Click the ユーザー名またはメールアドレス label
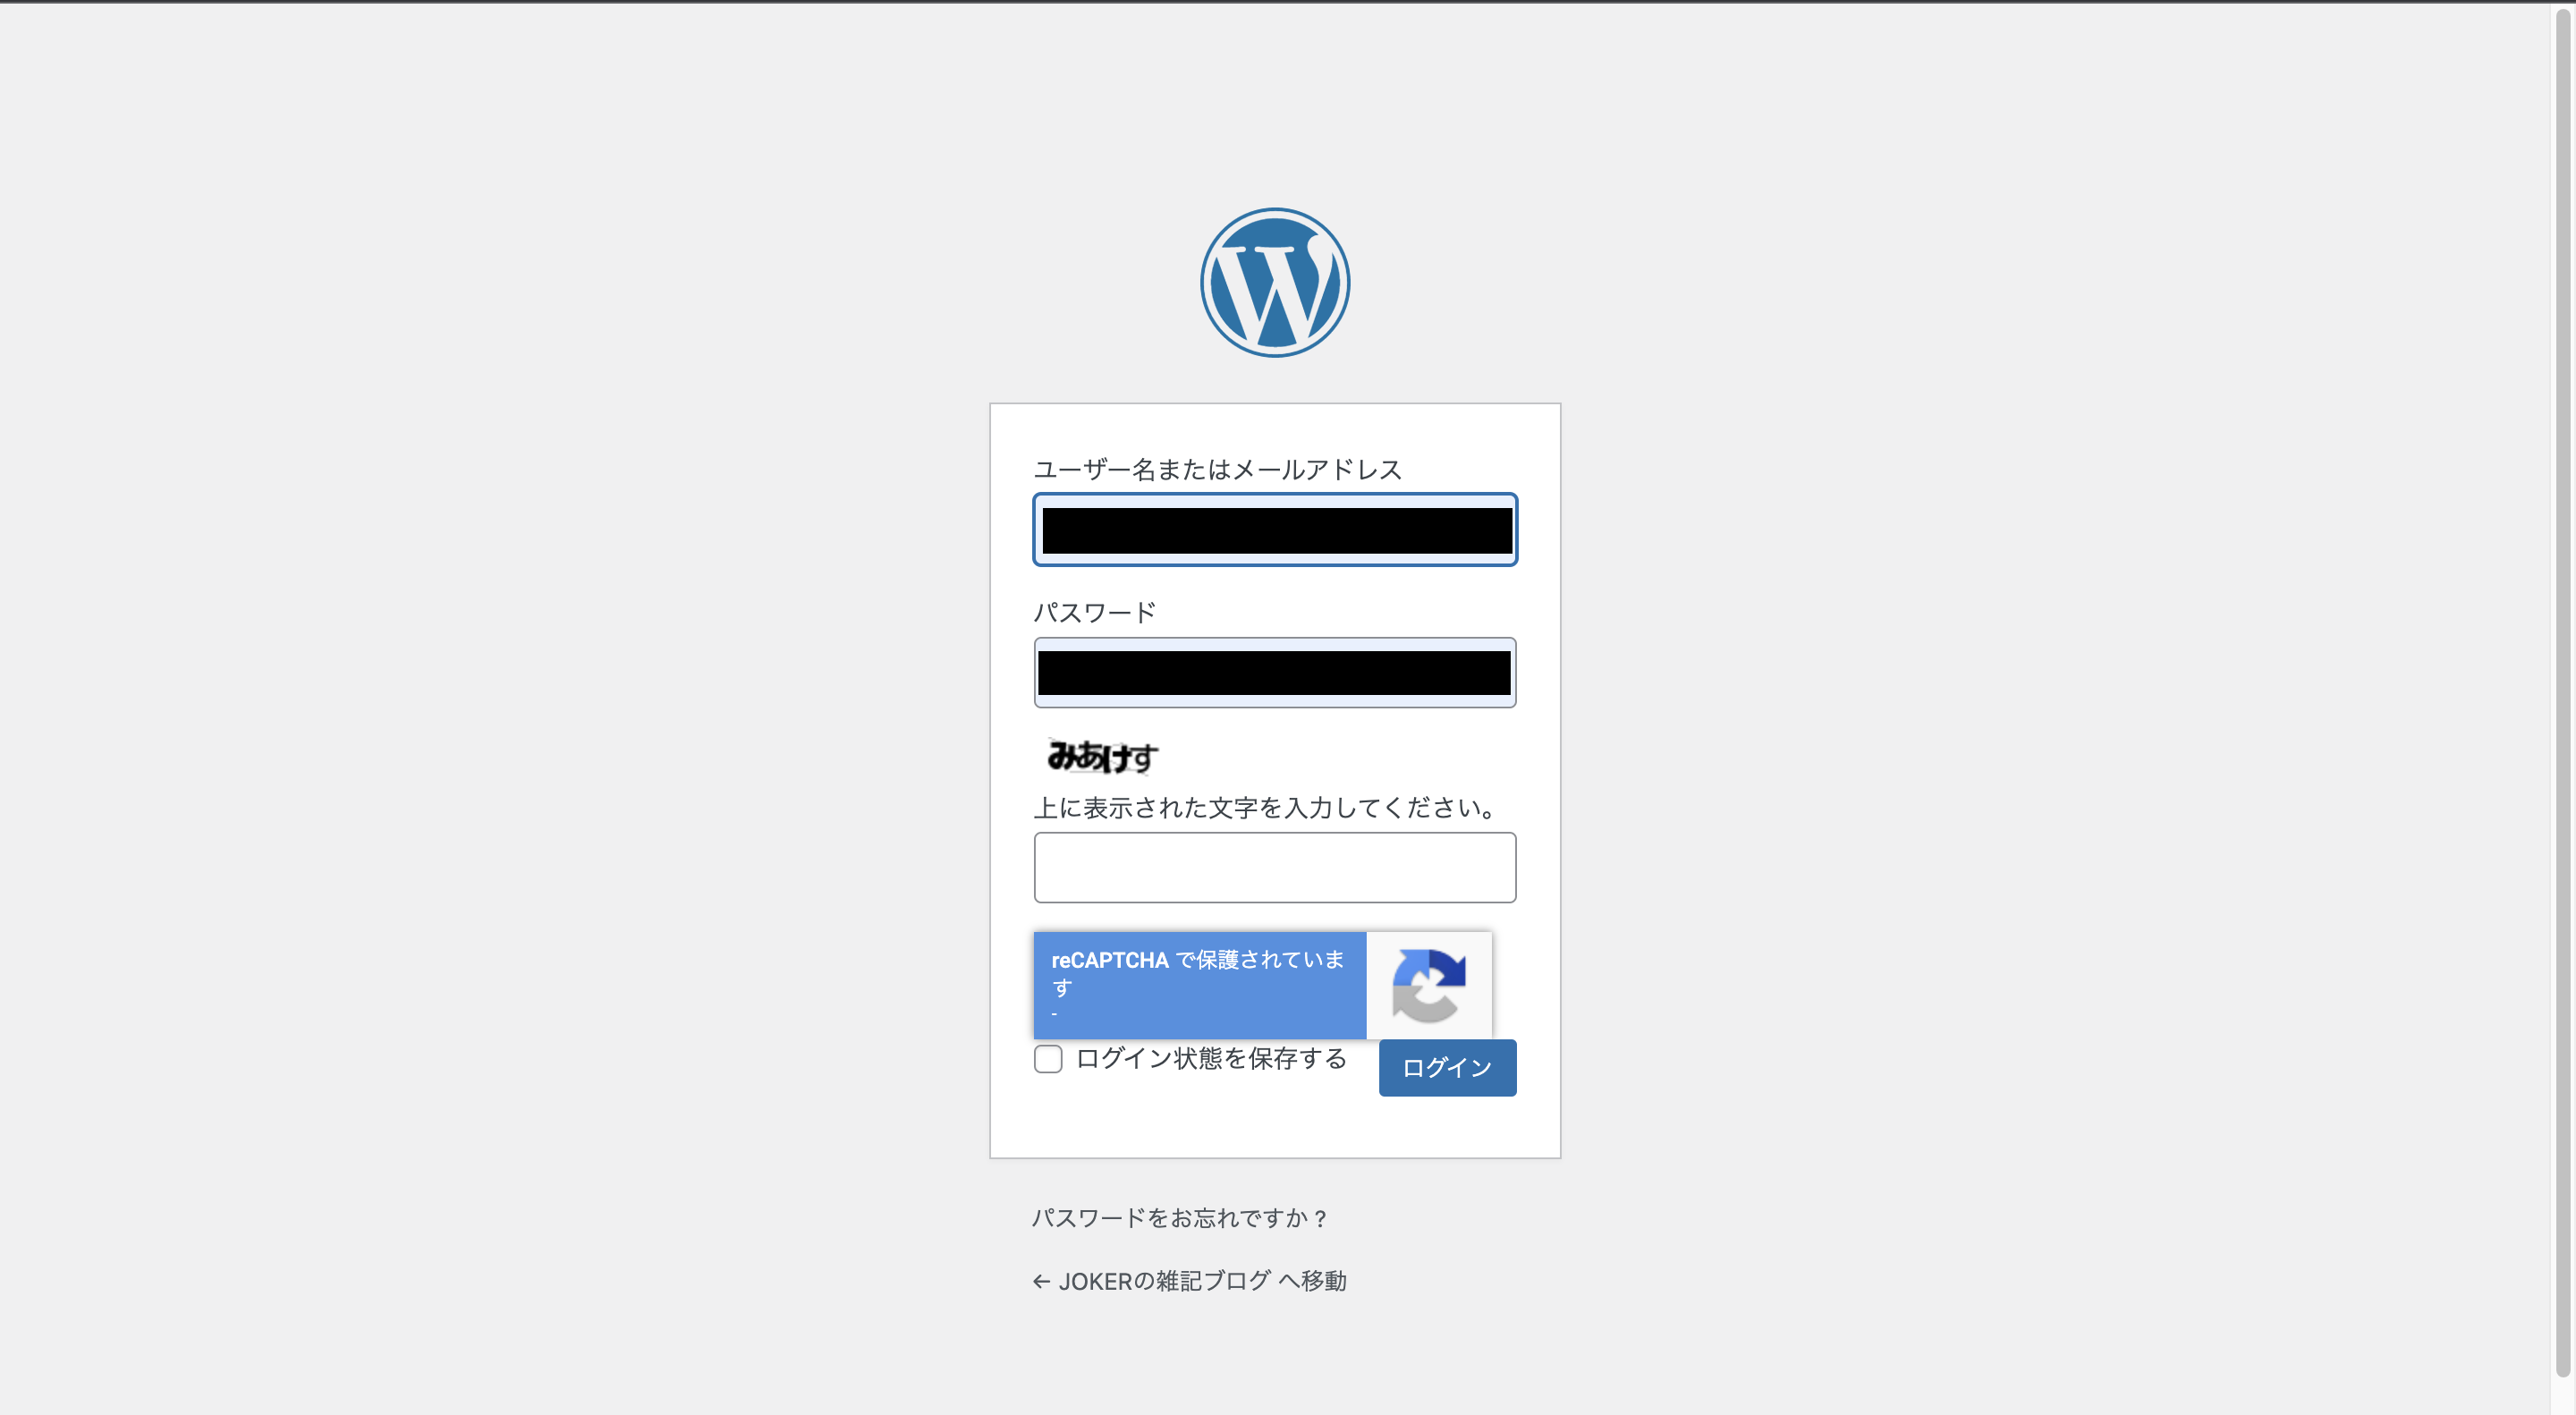The image size is (2576, 1415). pos(1217,469)
